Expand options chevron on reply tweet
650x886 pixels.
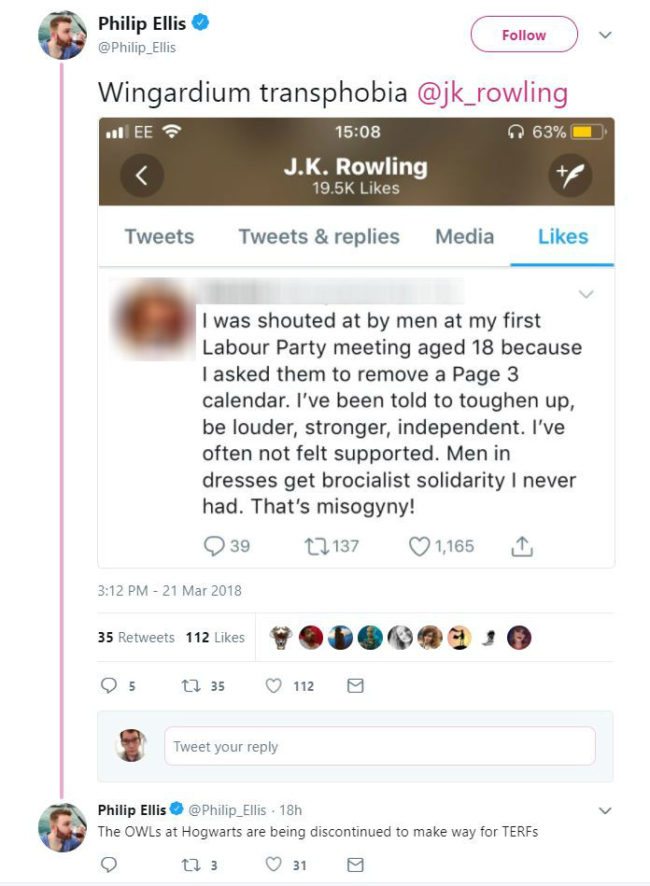(604, 809)
